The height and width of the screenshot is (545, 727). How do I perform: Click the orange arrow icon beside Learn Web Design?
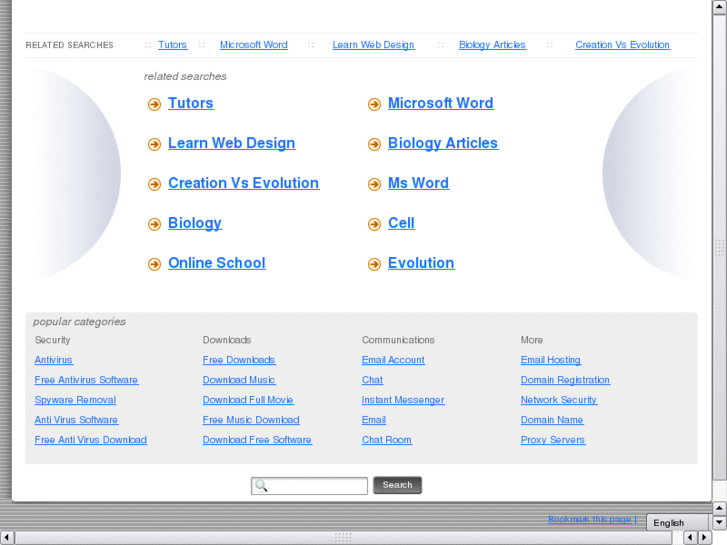tap(154, 144)
